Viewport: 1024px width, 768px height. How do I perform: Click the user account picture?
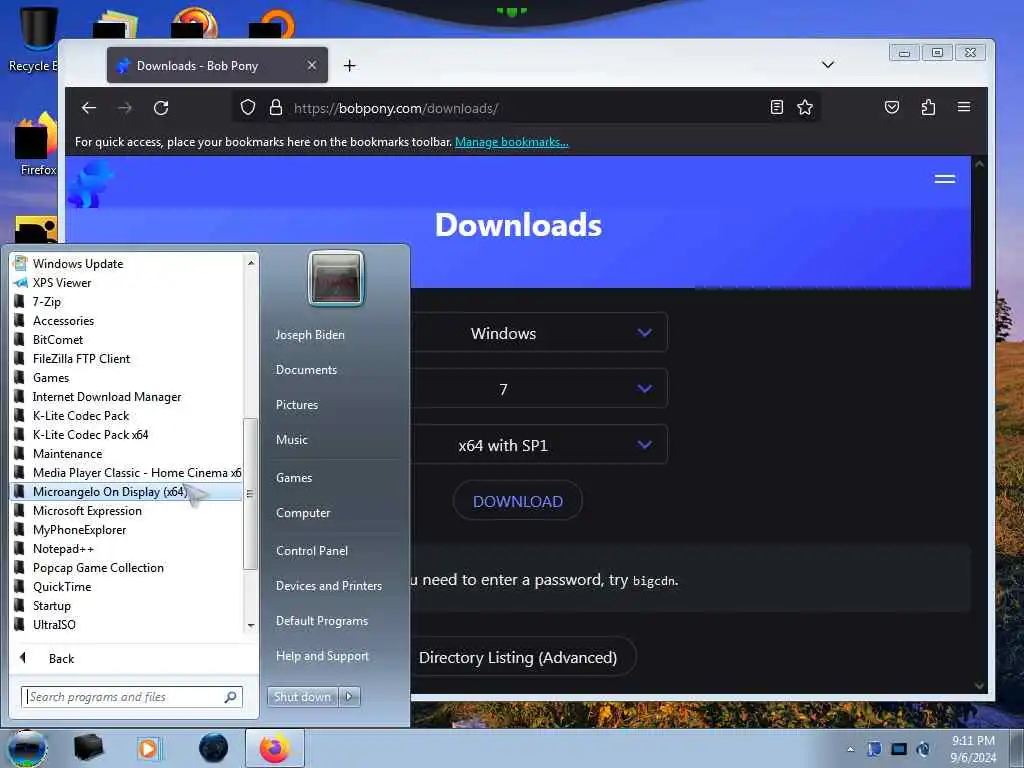coord(336,278)
